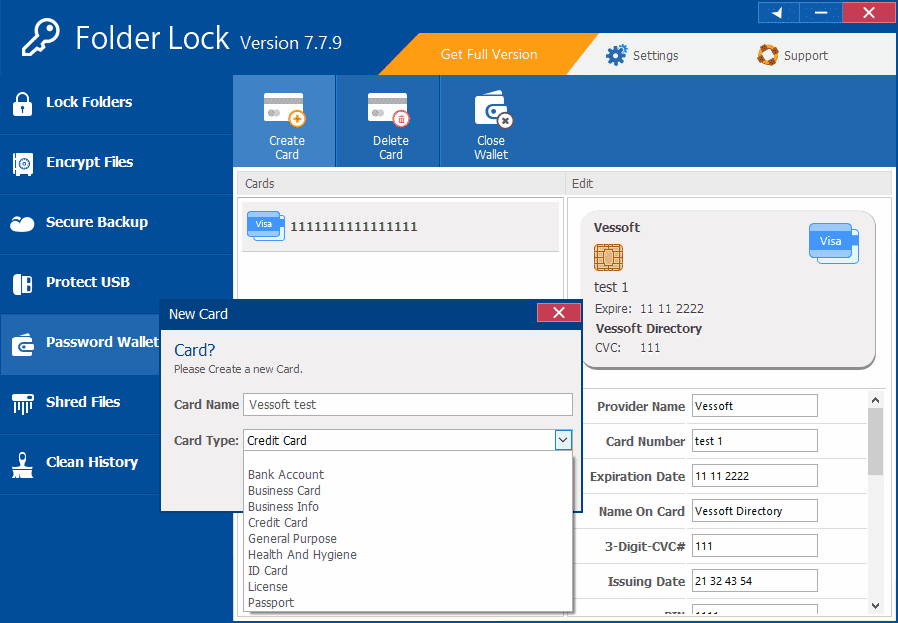Viewport: 898px width, 623px height.
Task: Open the Protect USB section
Action: pos(116,282)
